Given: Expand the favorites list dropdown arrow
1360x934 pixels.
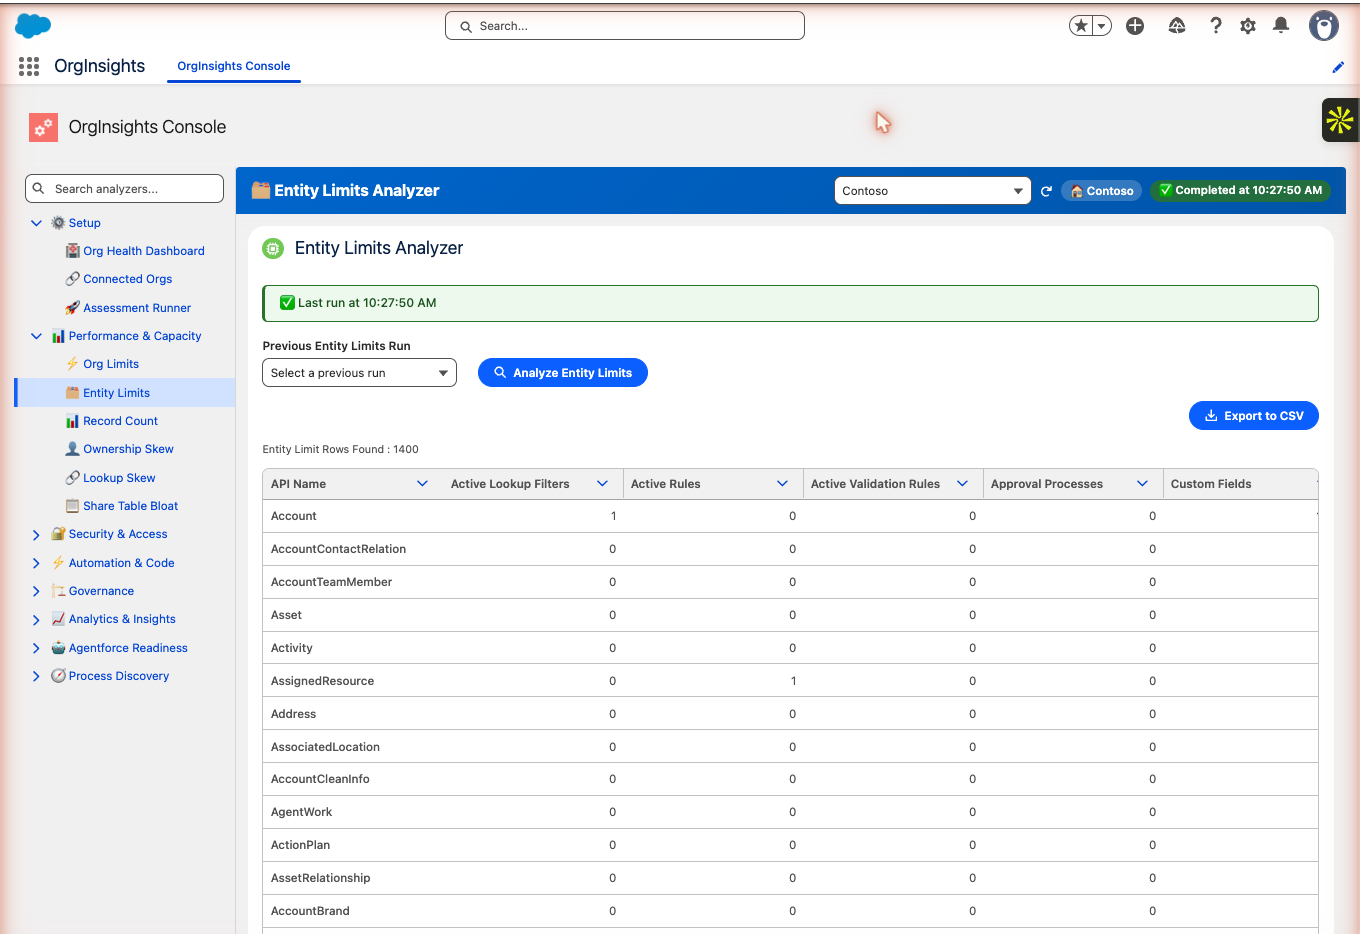Looking at the screenshot, I should point(1102,26).
